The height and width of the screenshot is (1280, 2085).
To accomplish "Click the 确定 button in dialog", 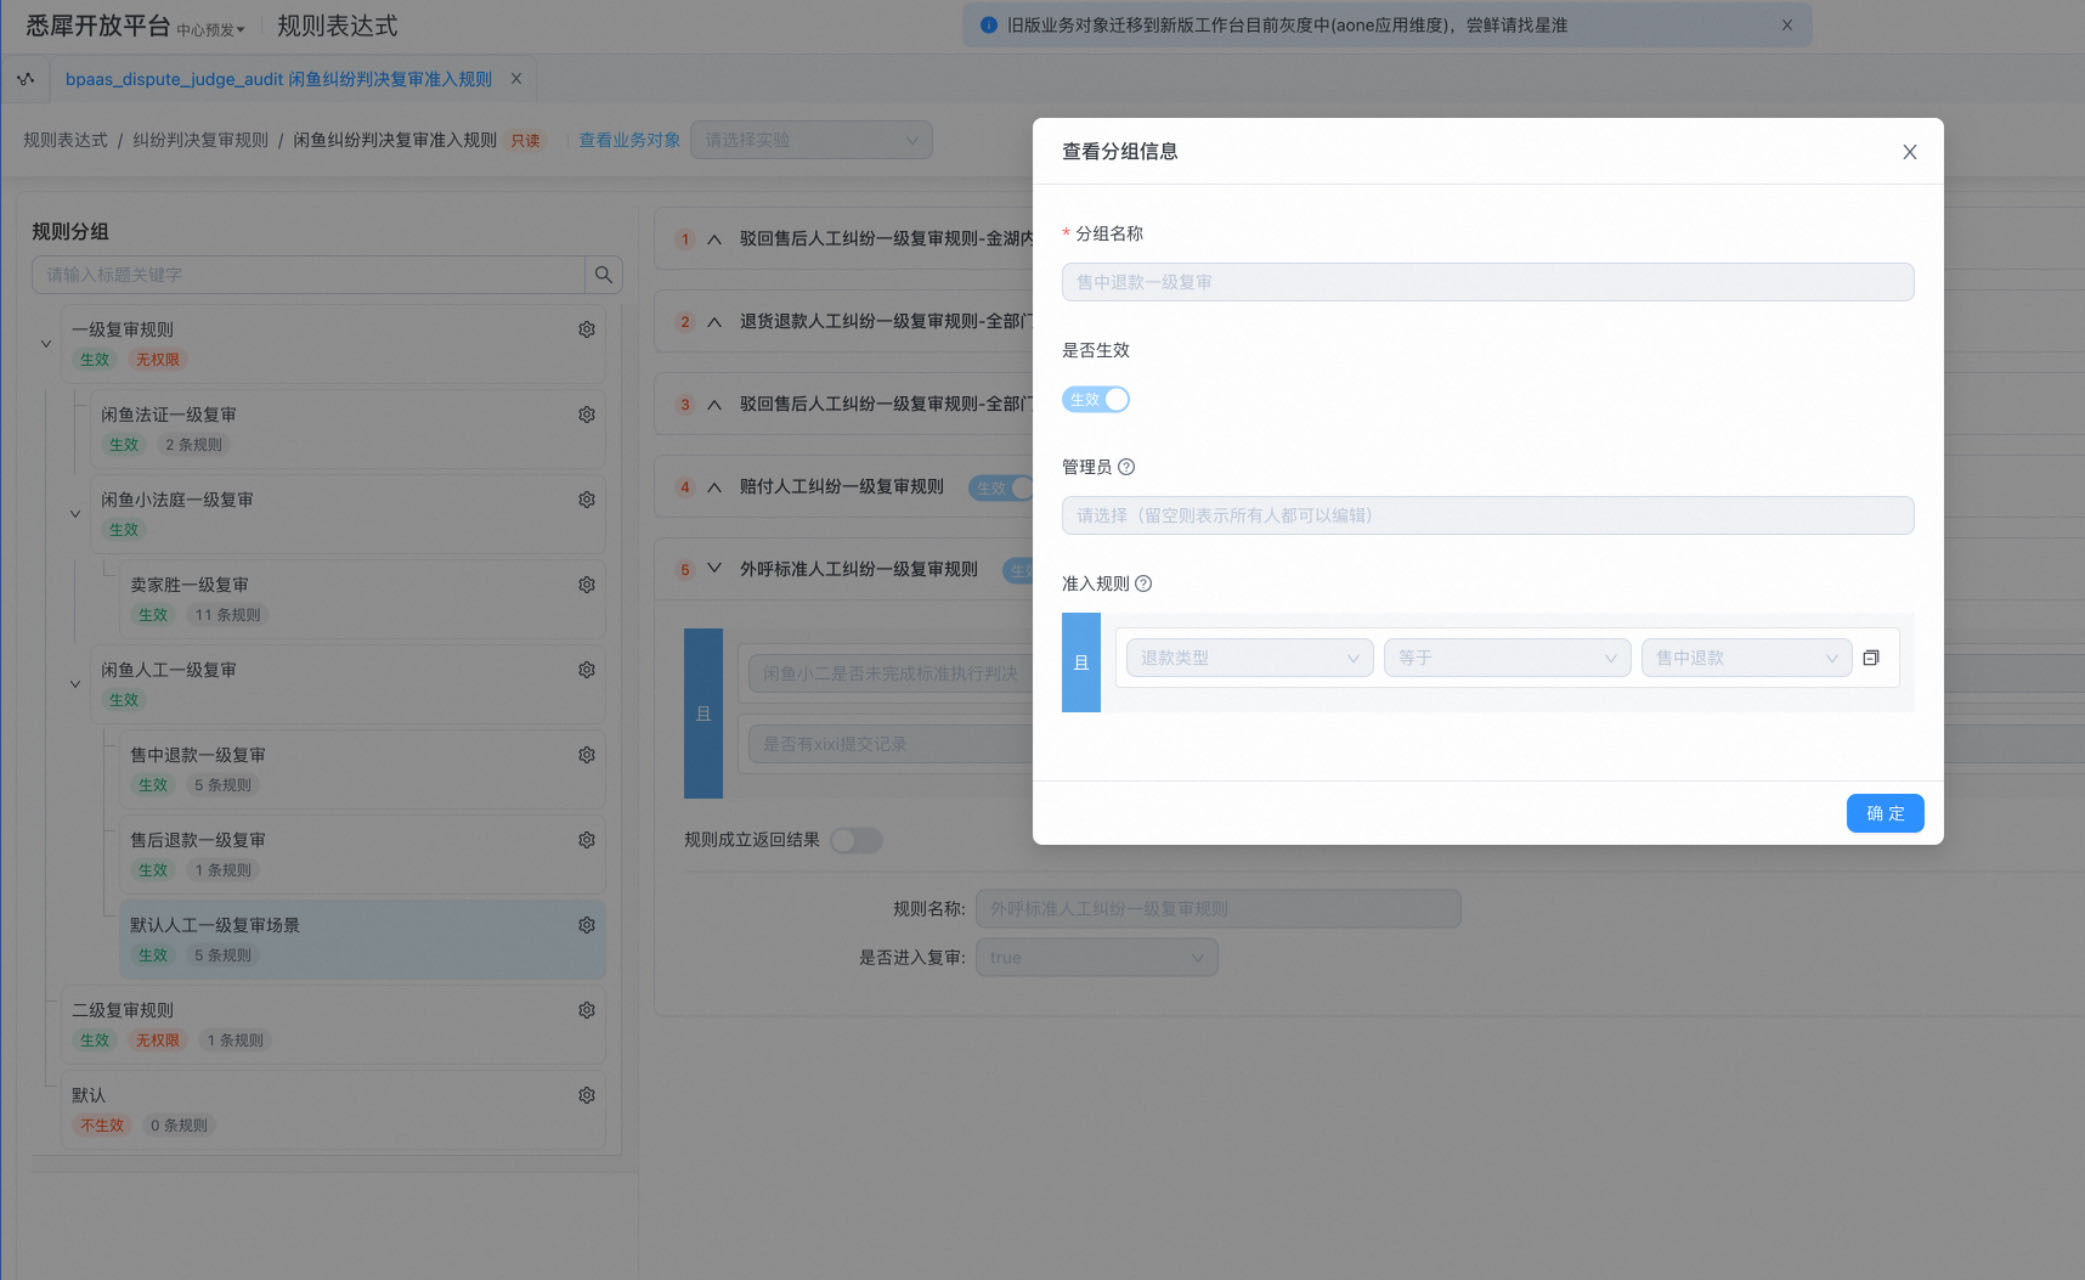I will (1884, 813).
